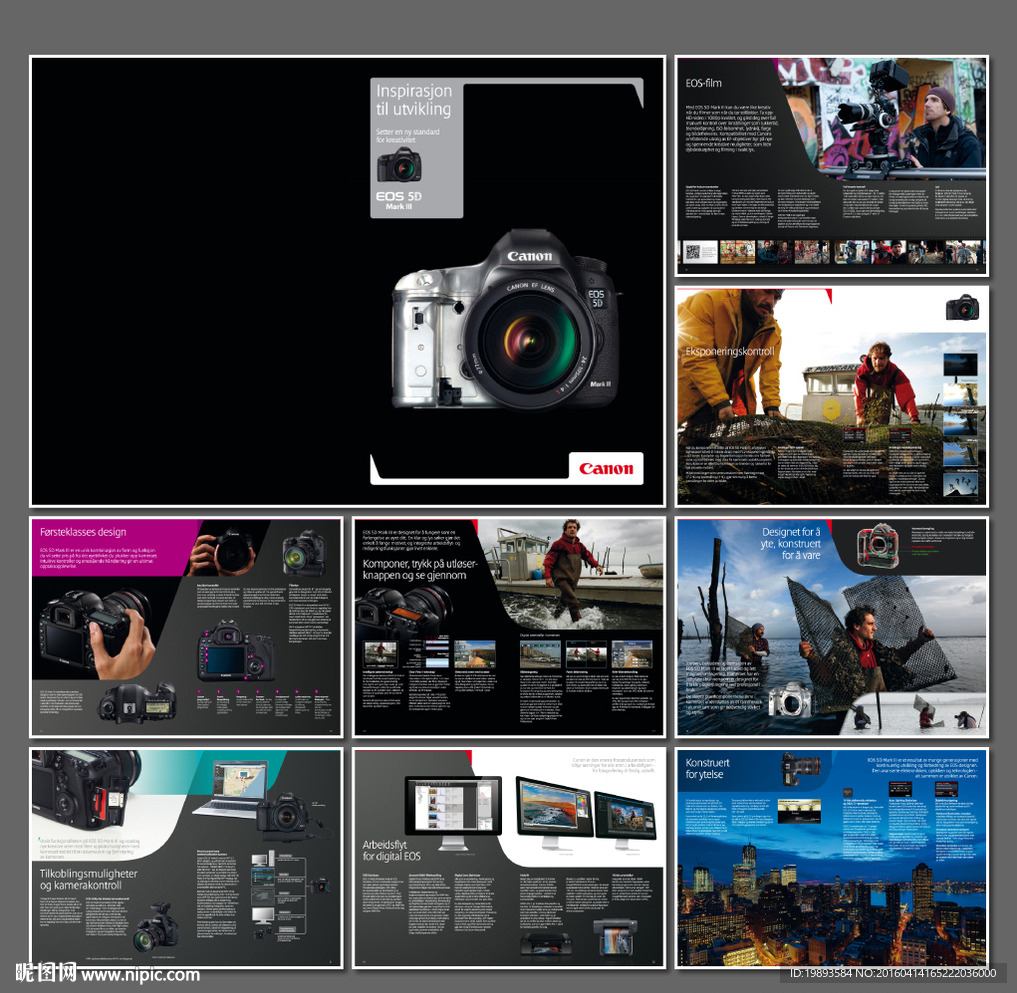Click "Tilkoblingsmuligheter og kamerakontroll" heading
This screenshot has width=1017, height=993.
click(x=88, y=879)
